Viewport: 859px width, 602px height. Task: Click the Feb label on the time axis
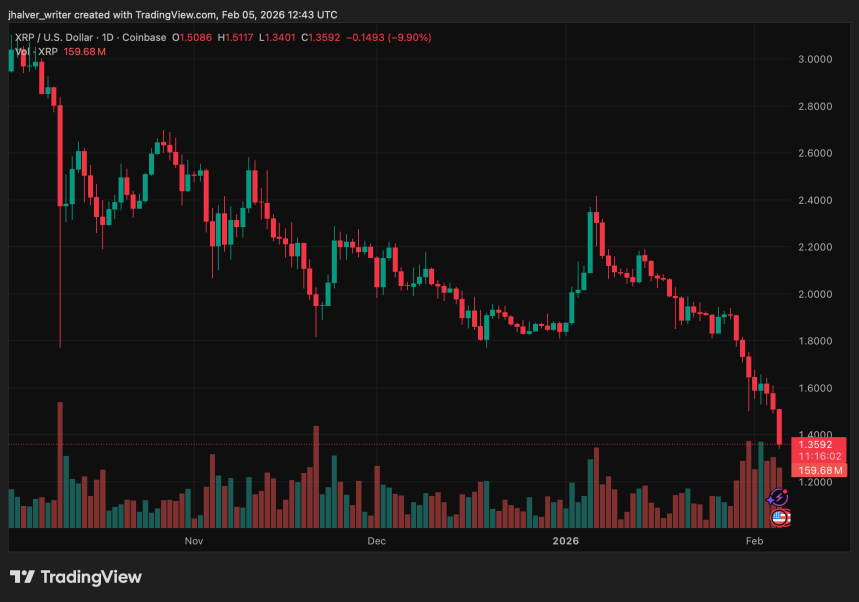click(x=754, y=541)
